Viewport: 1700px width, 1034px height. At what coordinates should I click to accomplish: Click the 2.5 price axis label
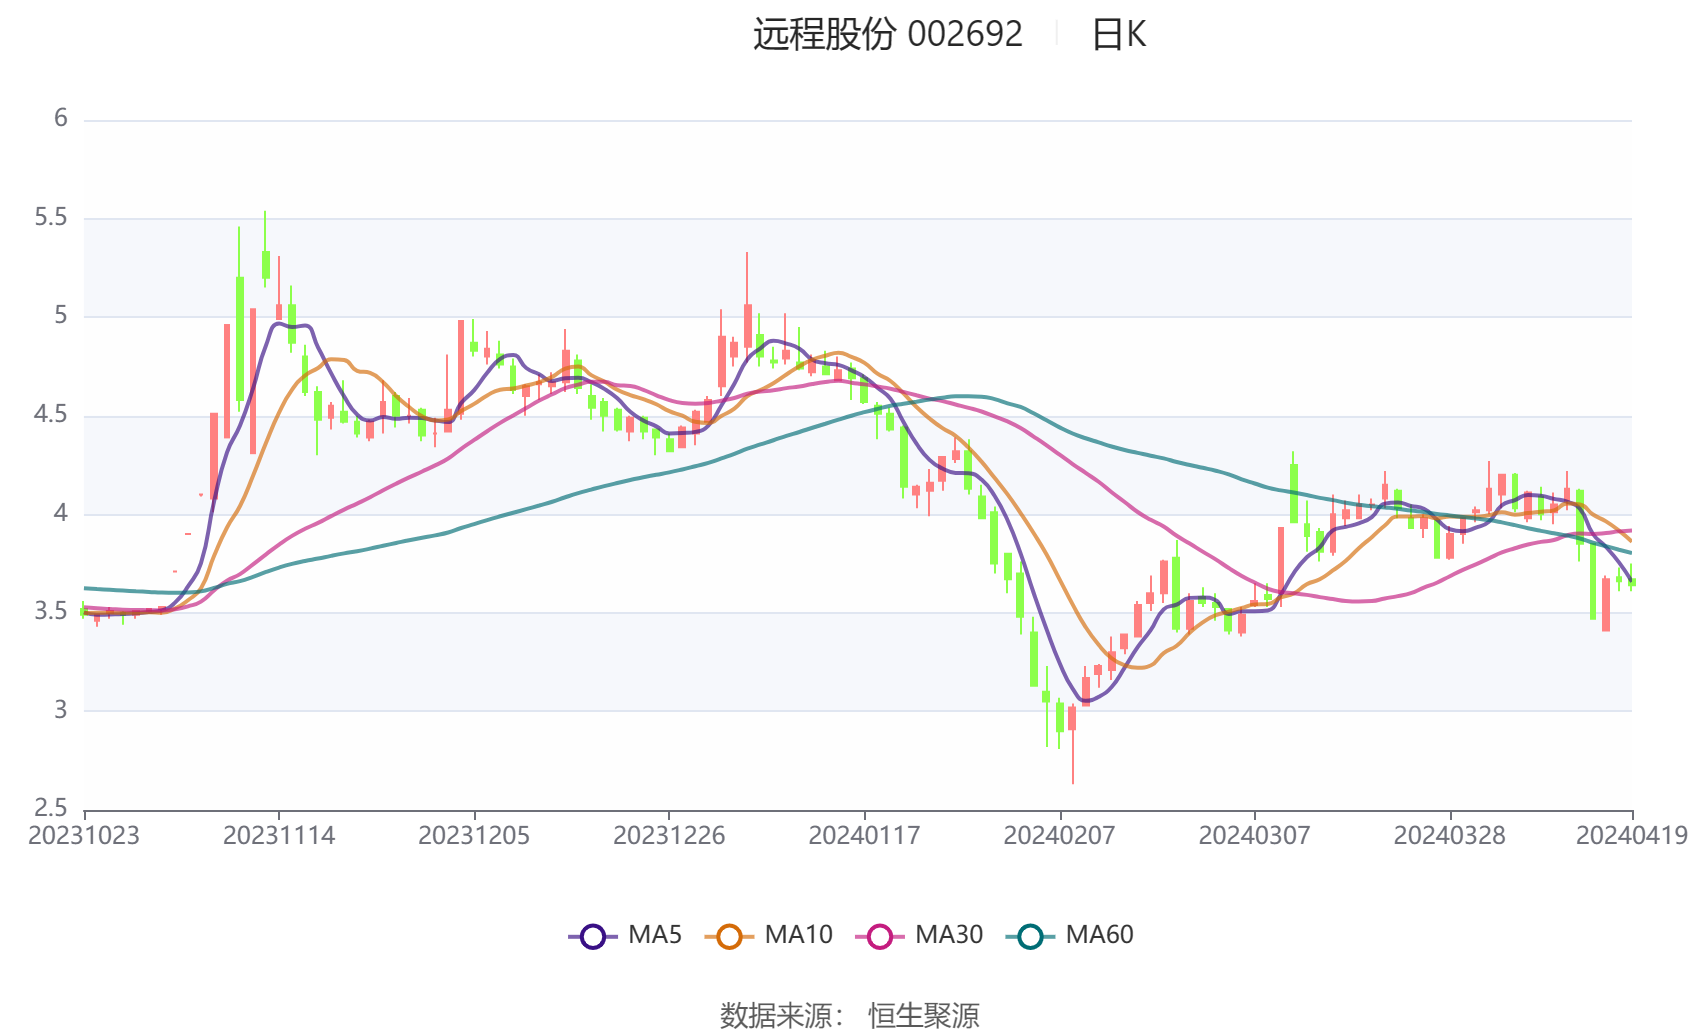tap(51, 808)
